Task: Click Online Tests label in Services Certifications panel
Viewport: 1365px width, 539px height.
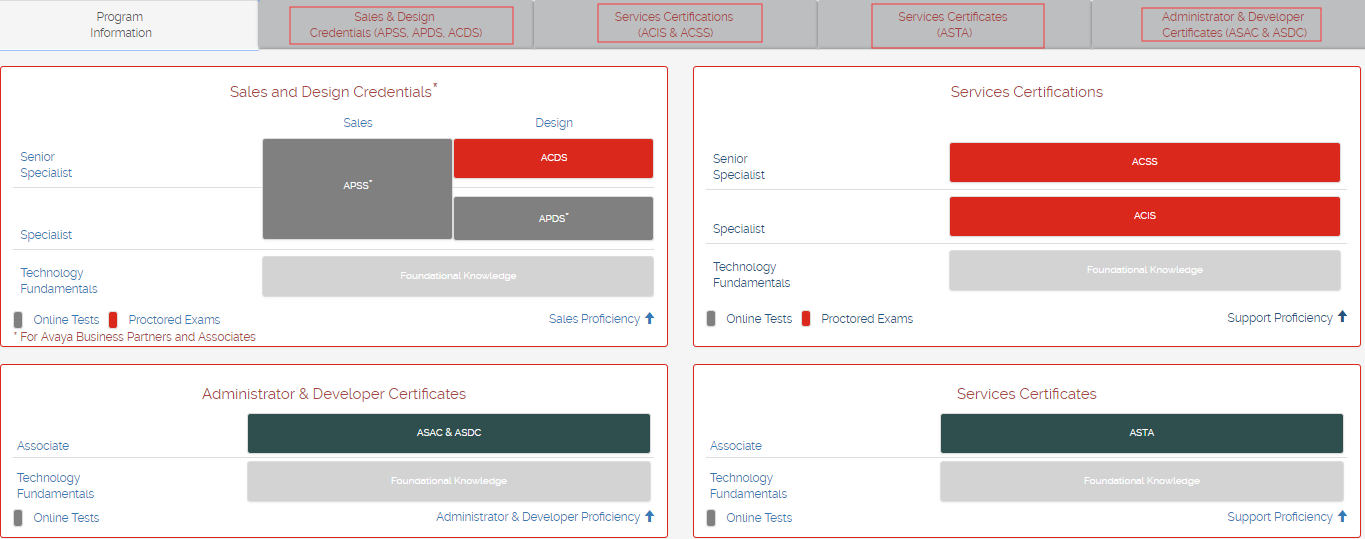Action: point(759,319)
